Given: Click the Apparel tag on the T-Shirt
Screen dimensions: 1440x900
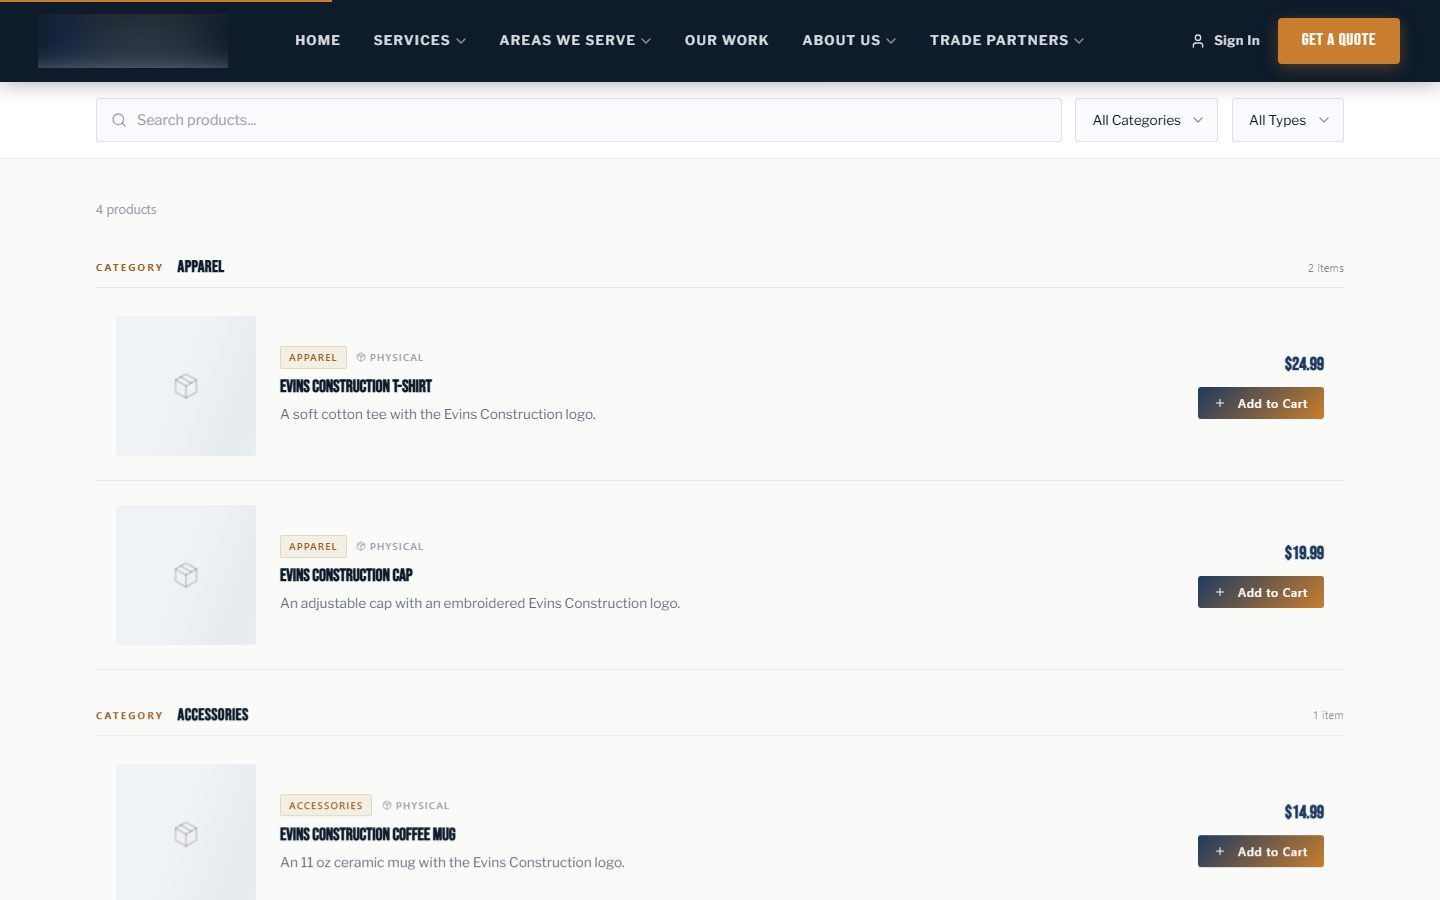Looking at the screenshot, I should [313, 357].
